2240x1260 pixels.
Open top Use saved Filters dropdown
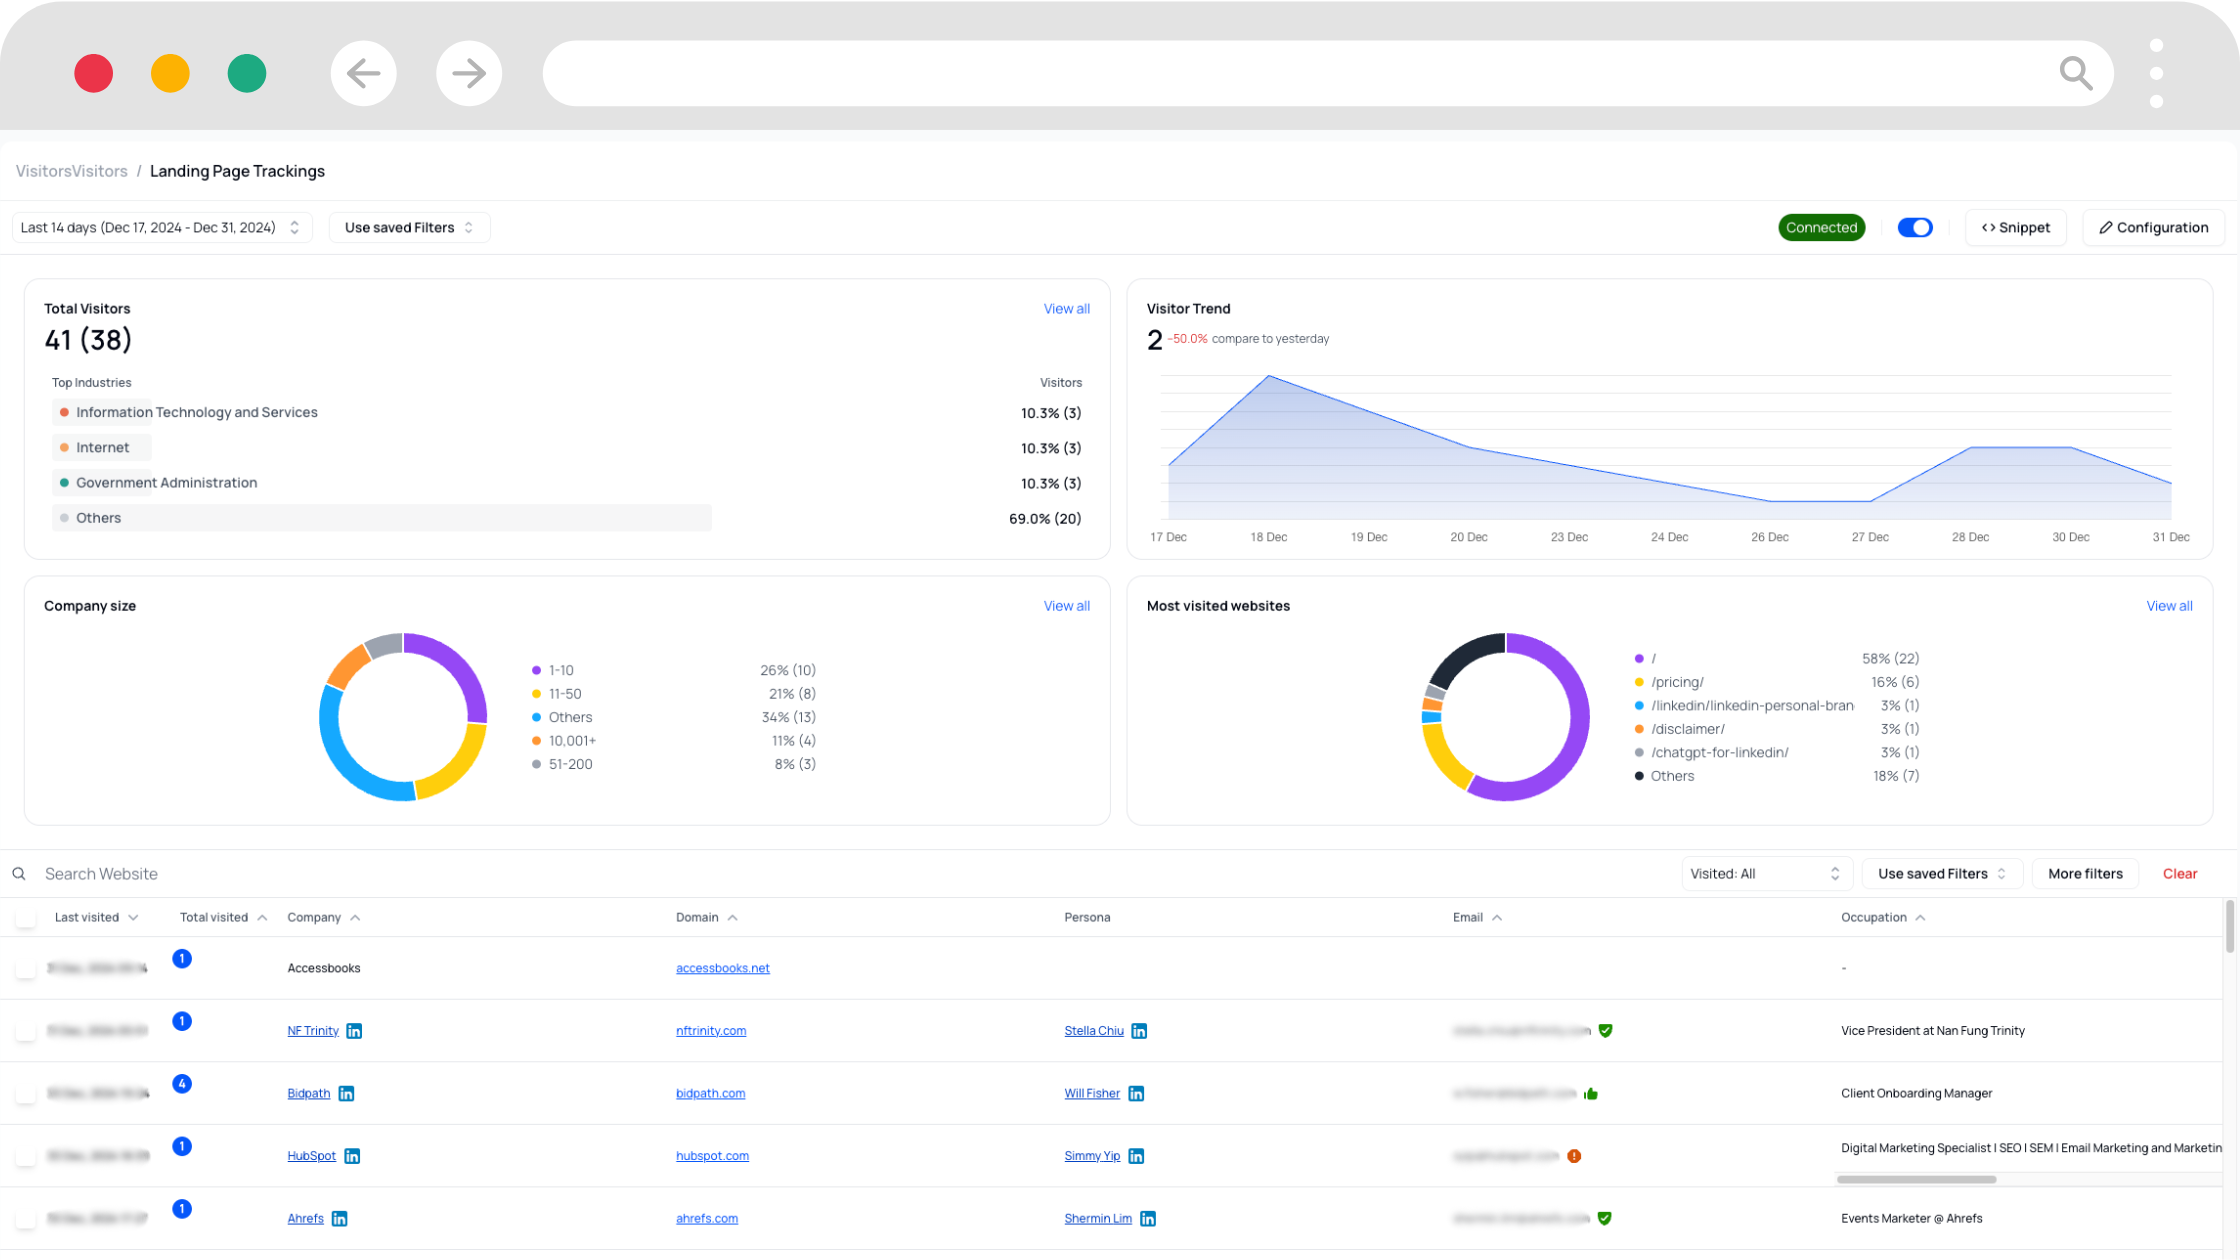[x=409, y=228]
